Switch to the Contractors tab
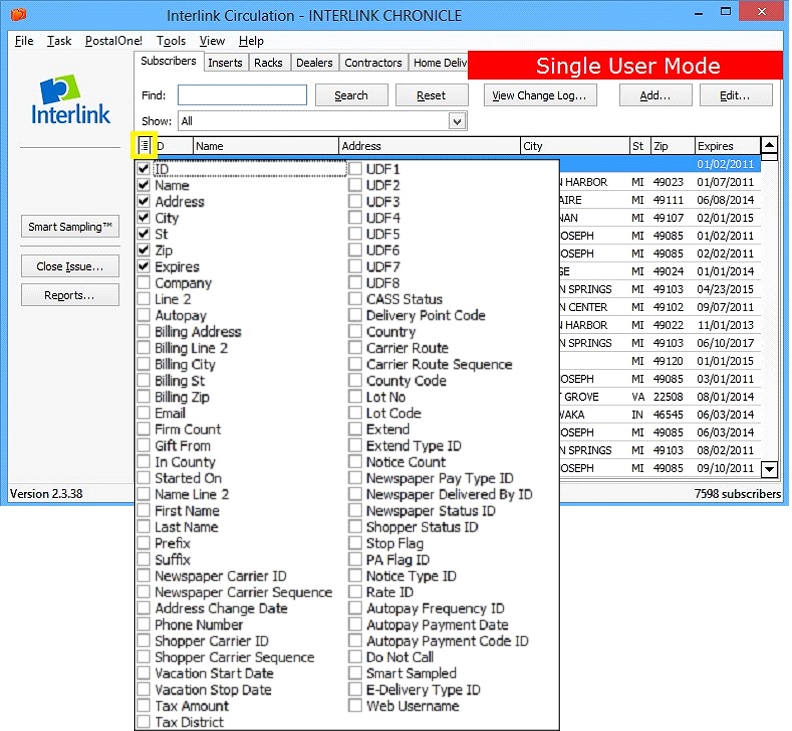 373,63
